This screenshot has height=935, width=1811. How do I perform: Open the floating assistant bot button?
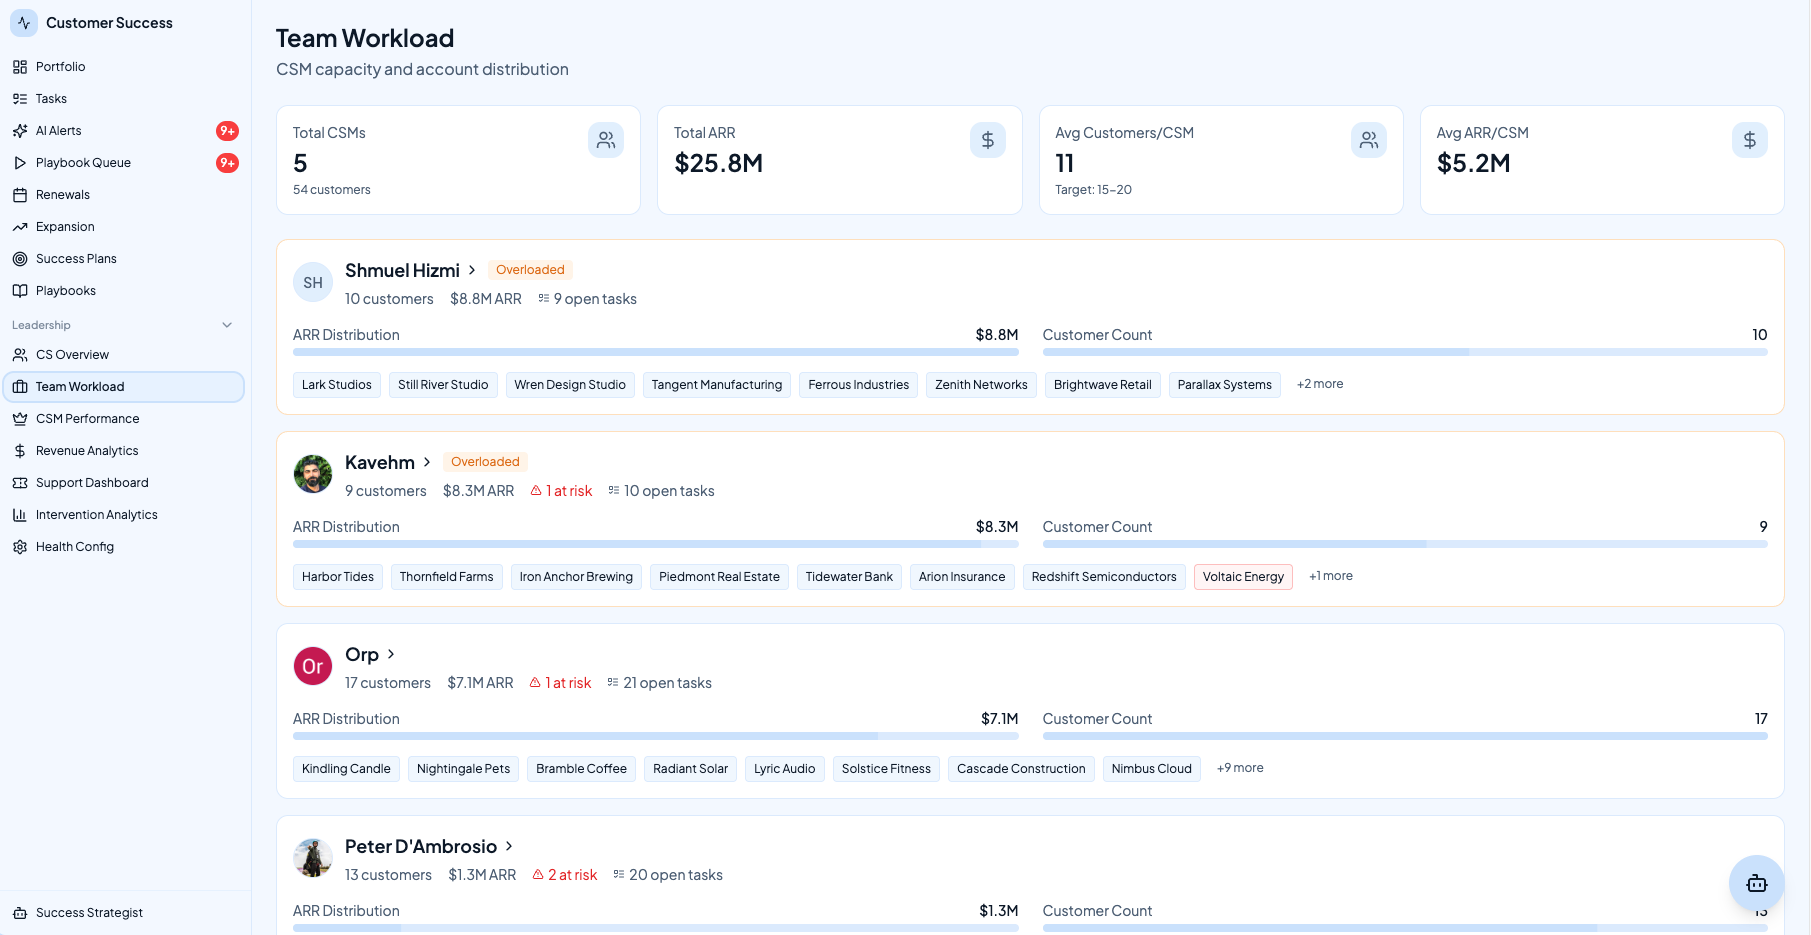[1757, 883]
